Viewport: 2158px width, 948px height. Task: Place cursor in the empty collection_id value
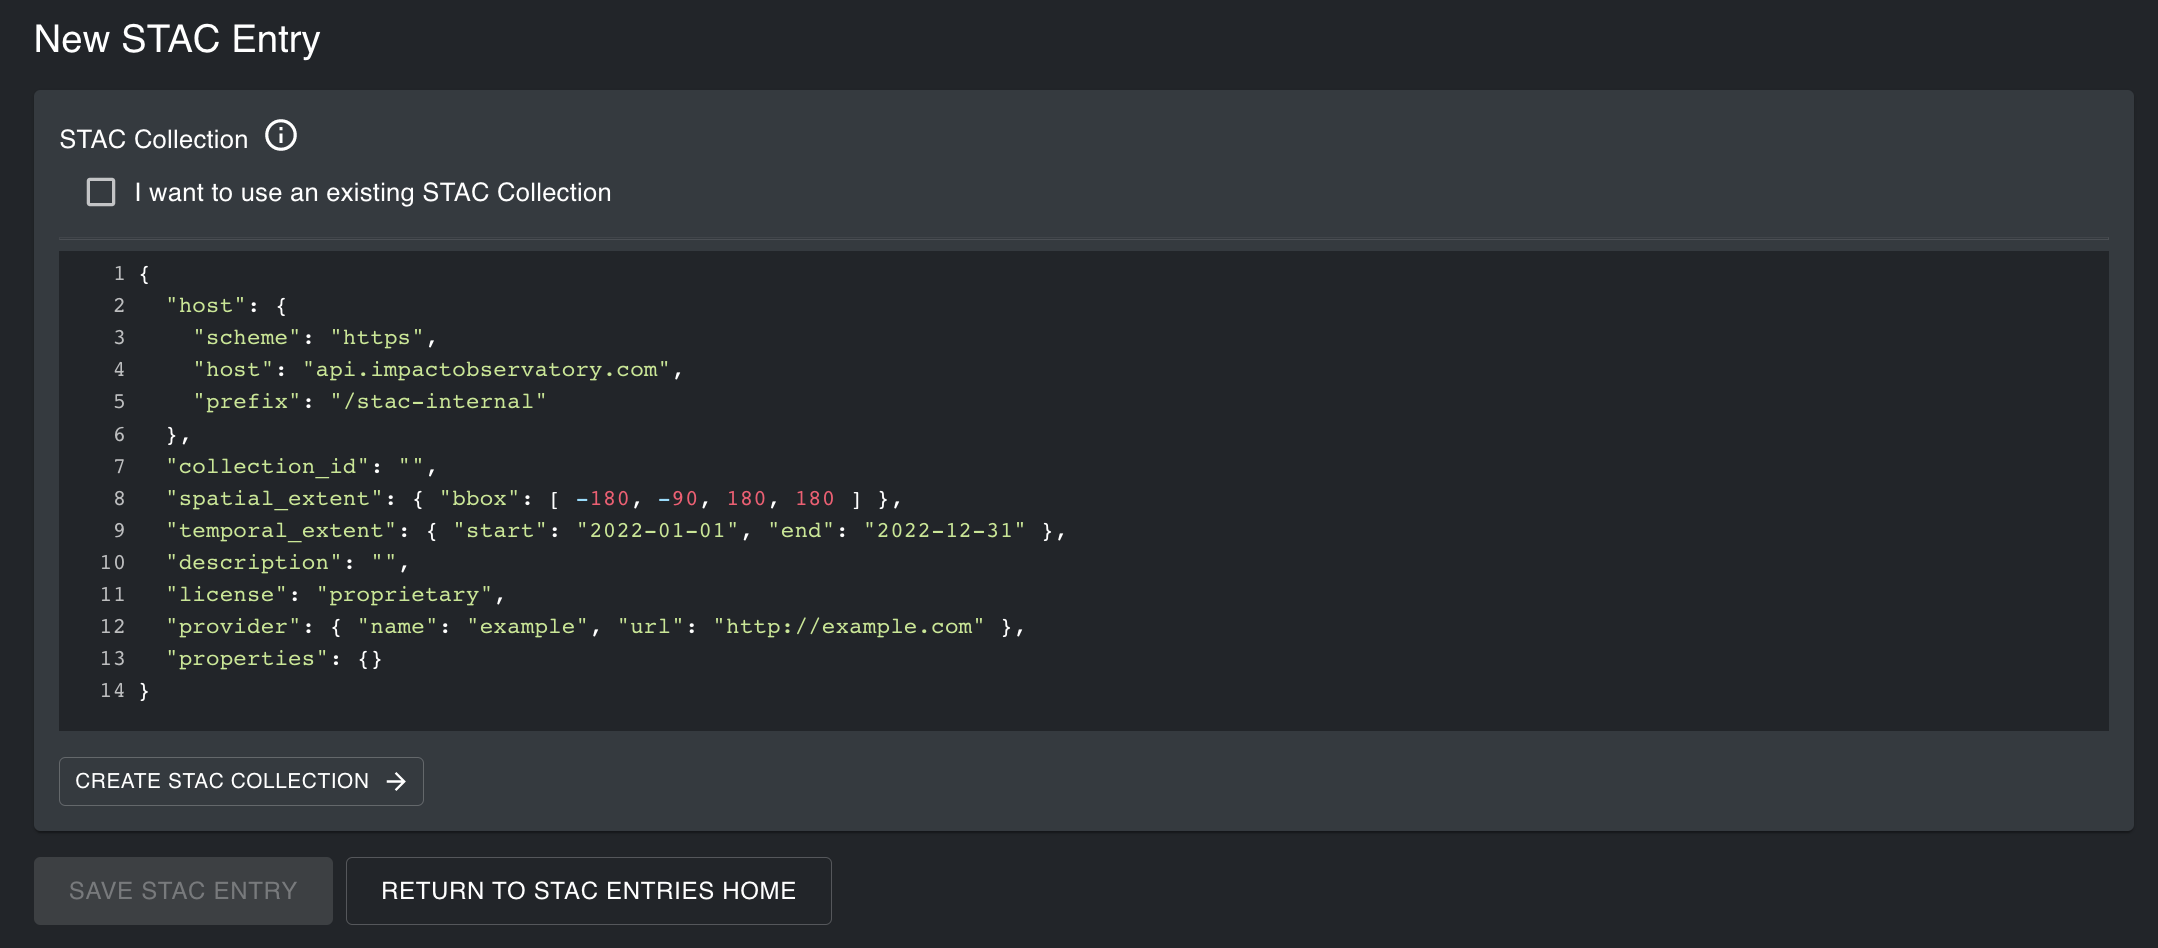[411, 467]
